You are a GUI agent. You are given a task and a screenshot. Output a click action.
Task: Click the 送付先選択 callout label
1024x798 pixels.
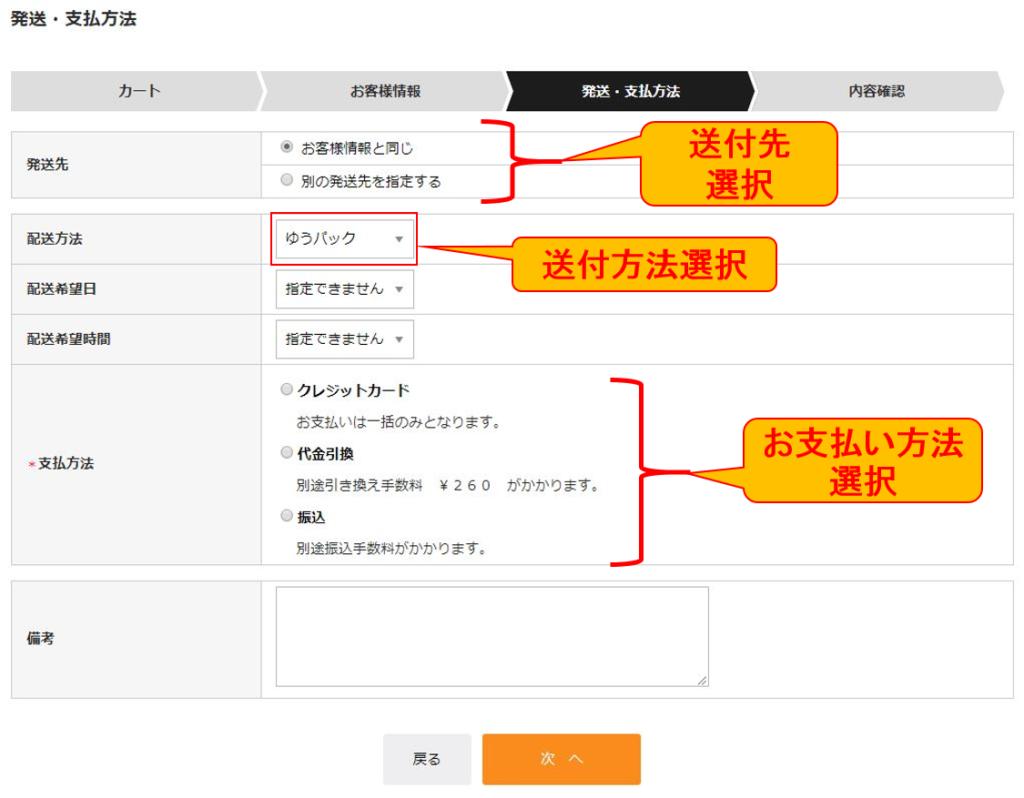coord(738,163)
